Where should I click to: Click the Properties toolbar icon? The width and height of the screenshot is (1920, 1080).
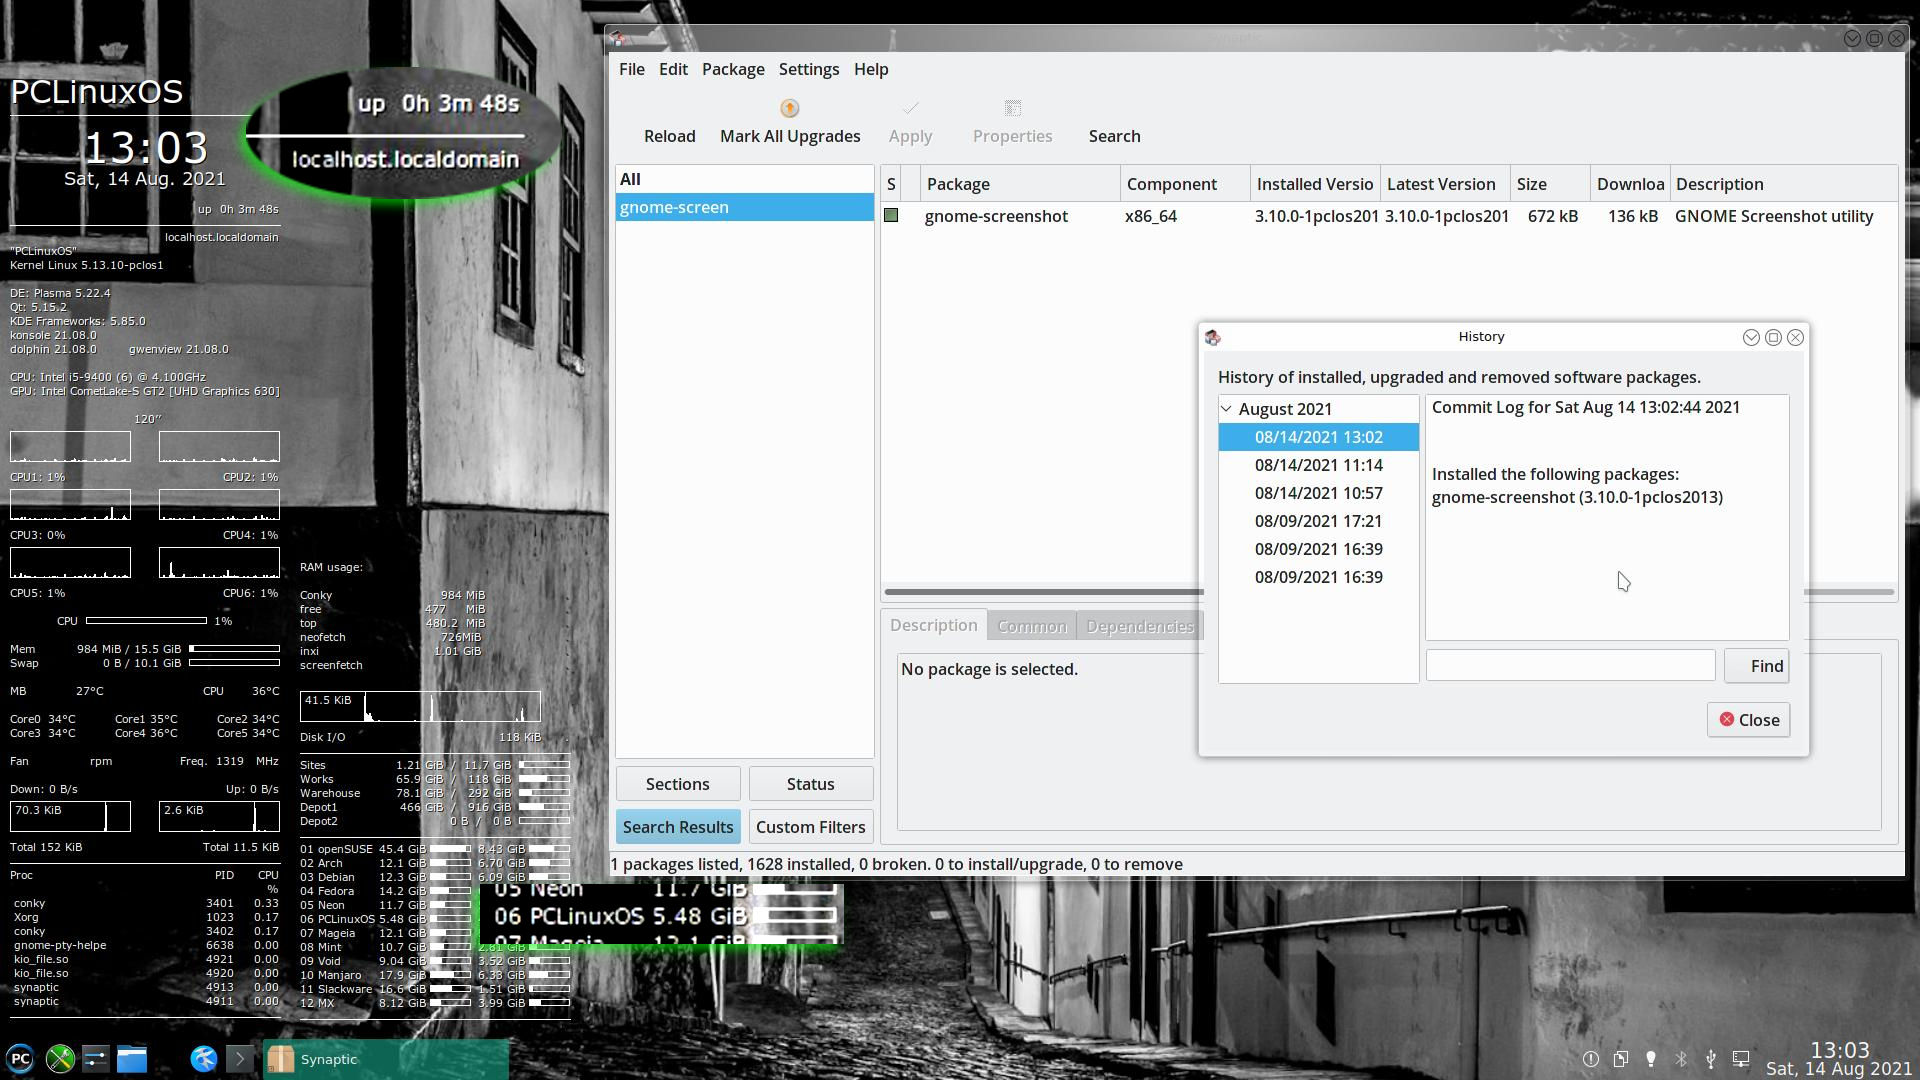1012,108
